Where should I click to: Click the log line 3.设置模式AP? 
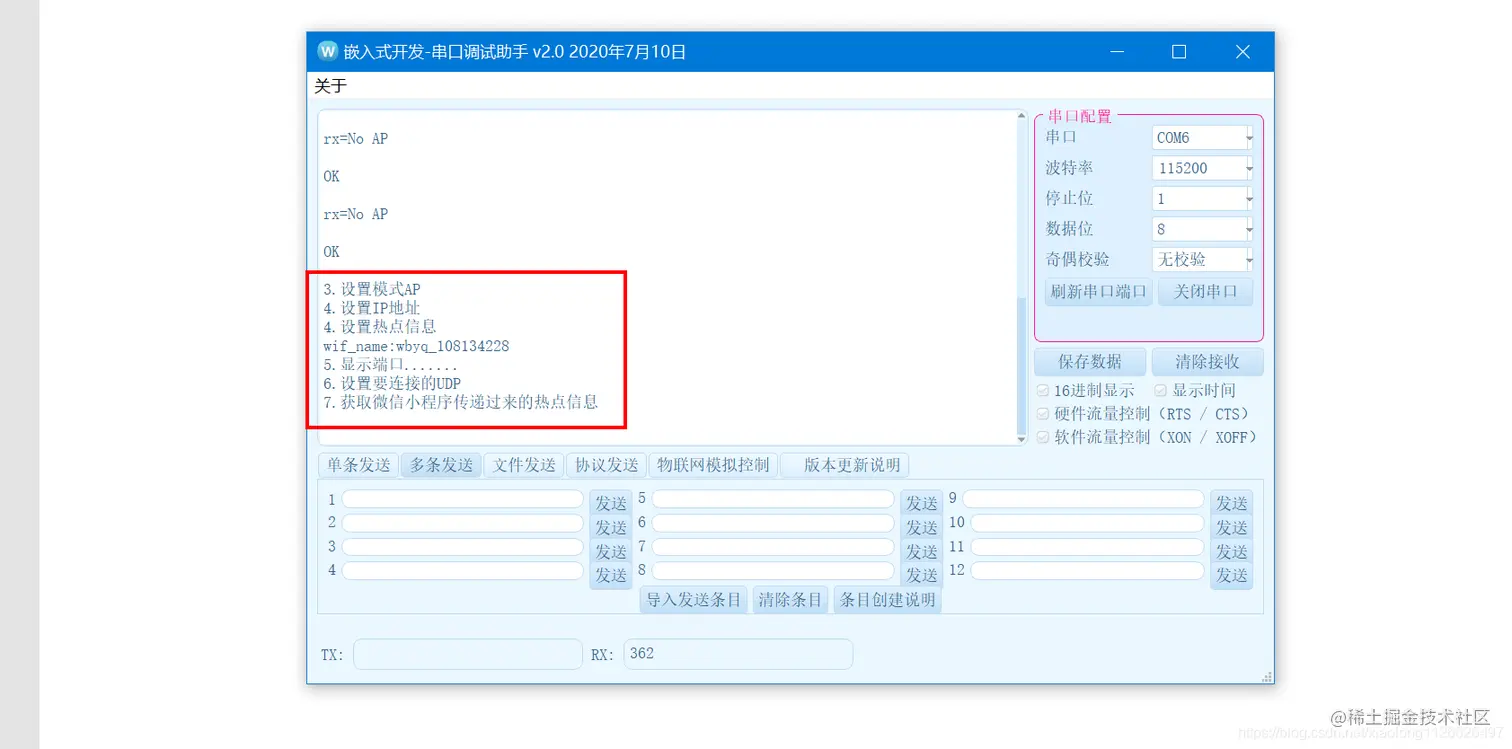(x=372, y=289)
